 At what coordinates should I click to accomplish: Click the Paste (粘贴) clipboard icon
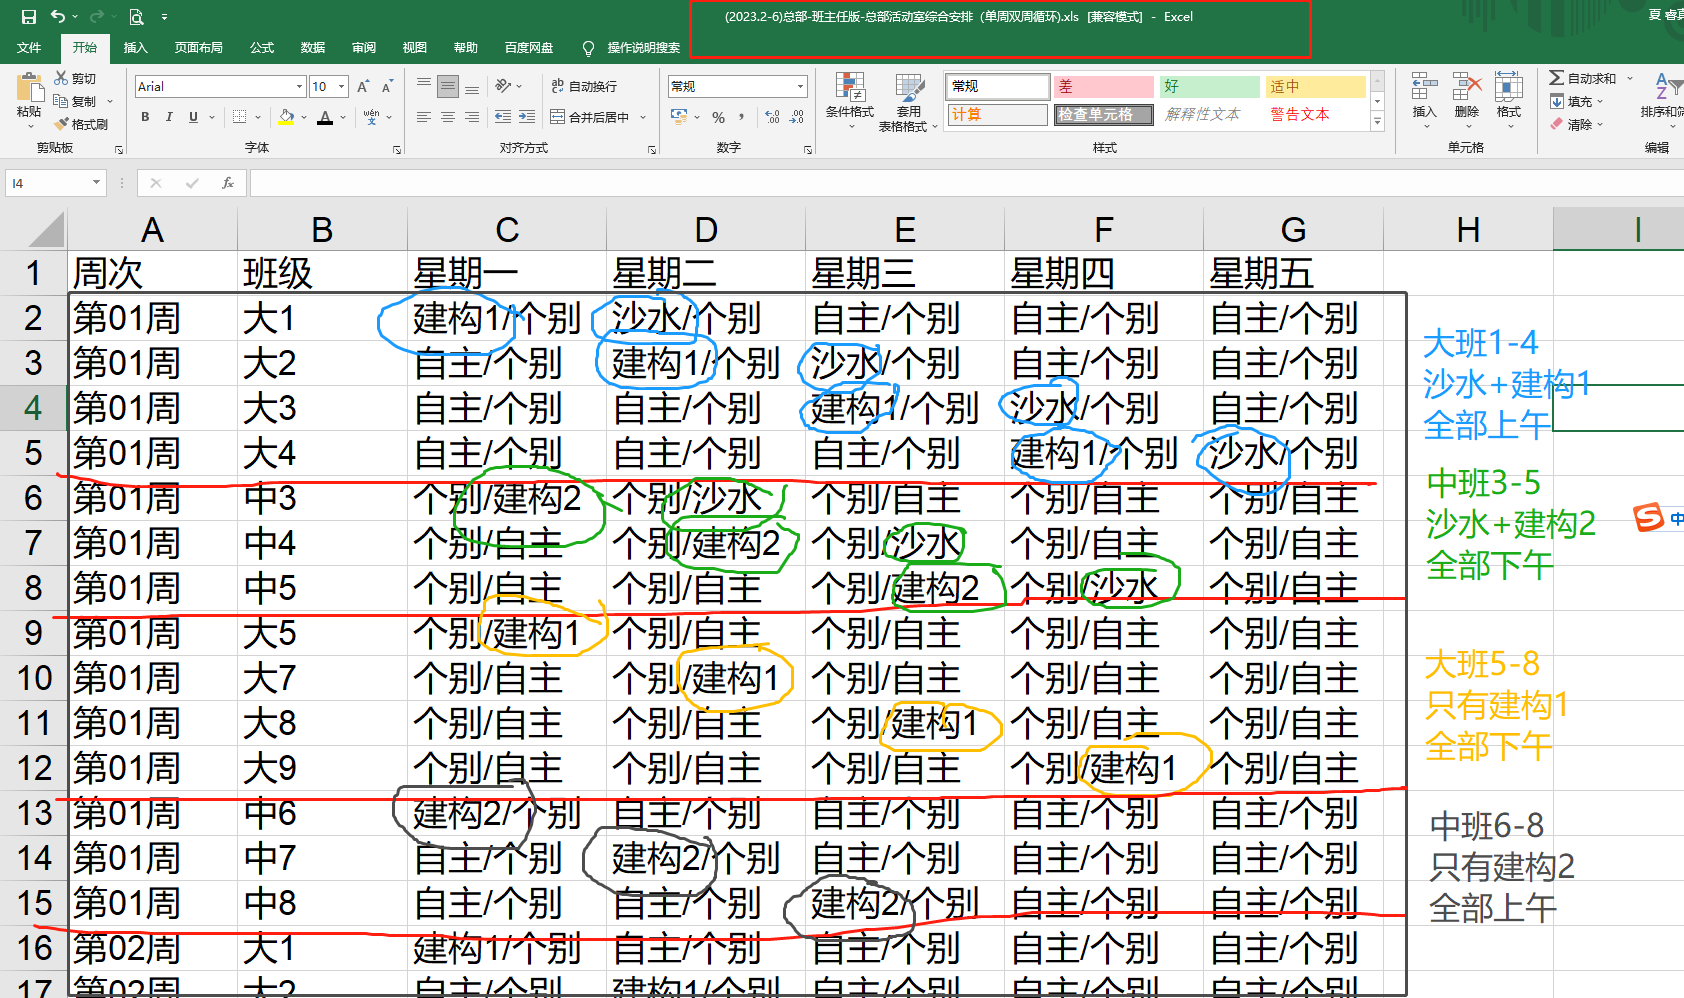tap(29, 88)
